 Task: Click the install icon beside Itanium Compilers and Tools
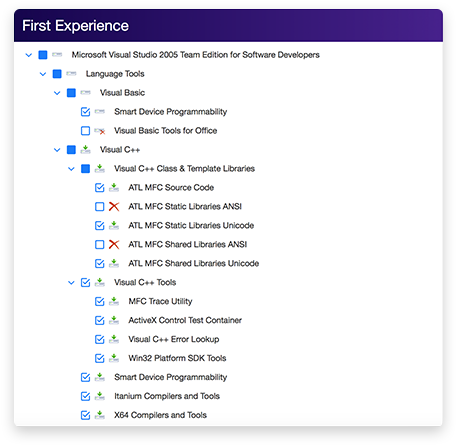click(x=100, y=396)
